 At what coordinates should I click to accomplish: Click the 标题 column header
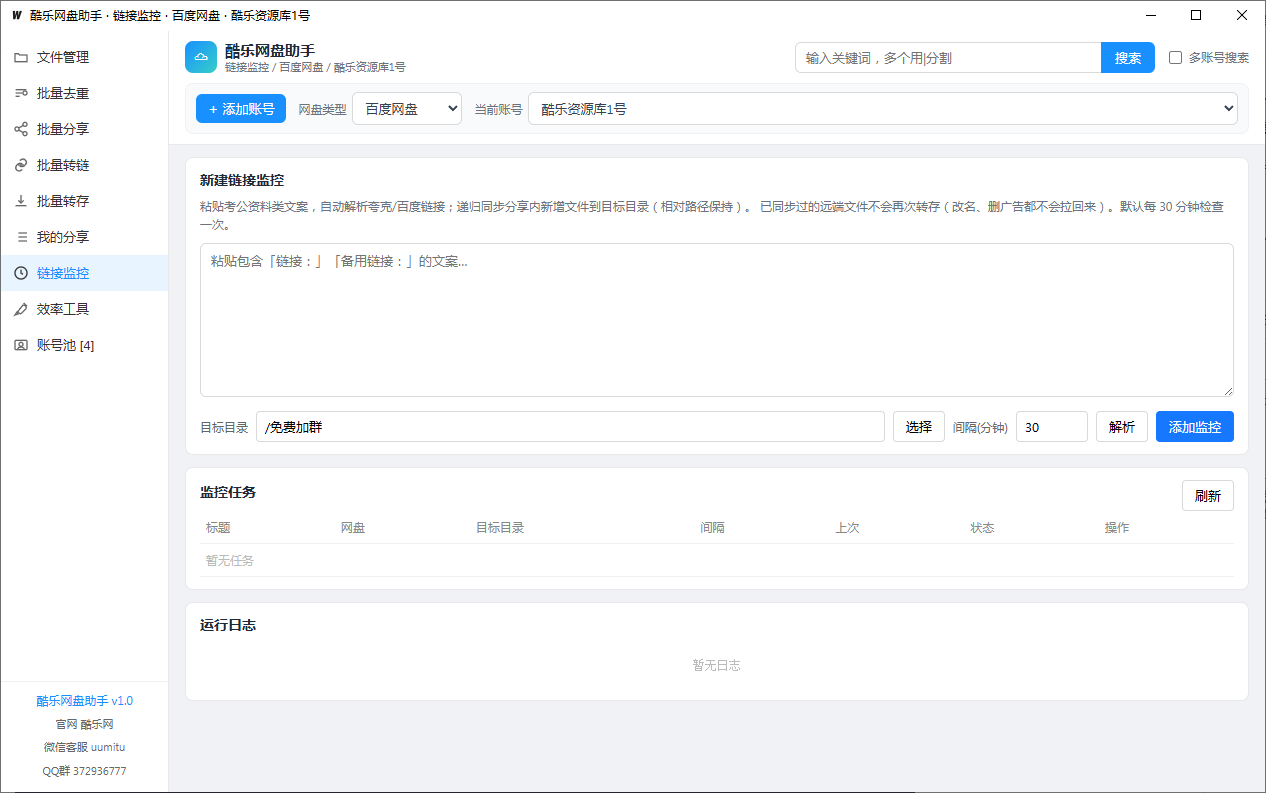(x=218, y=528)
